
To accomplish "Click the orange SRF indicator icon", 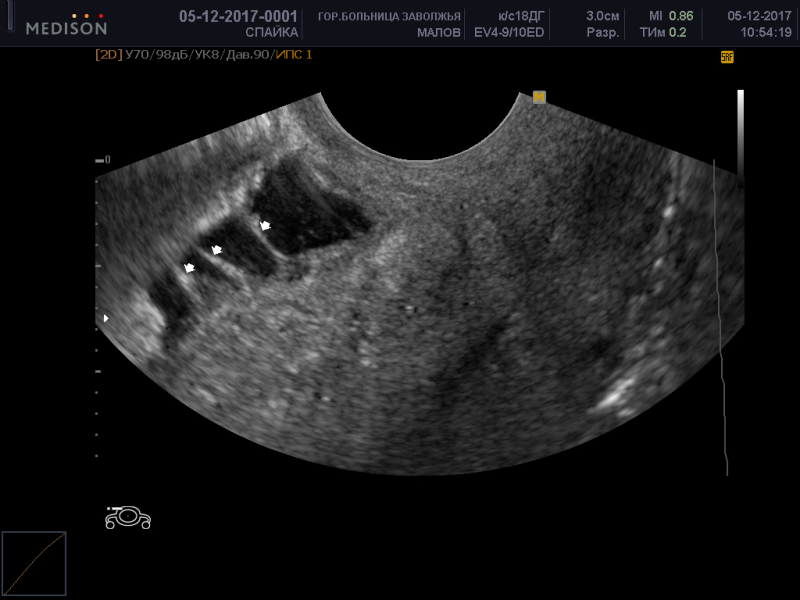I will (727, 57).
